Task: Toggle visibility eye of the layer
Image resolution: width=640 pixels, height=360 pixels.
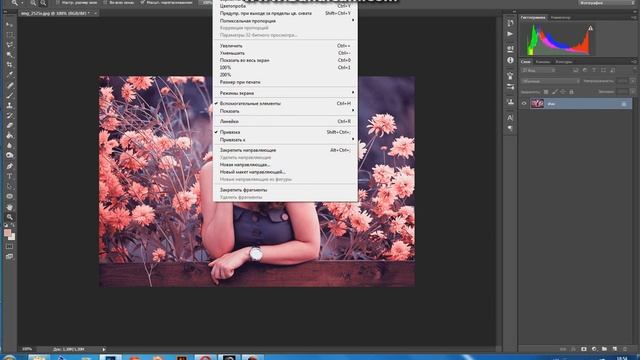Action: (x=524, y=104)
